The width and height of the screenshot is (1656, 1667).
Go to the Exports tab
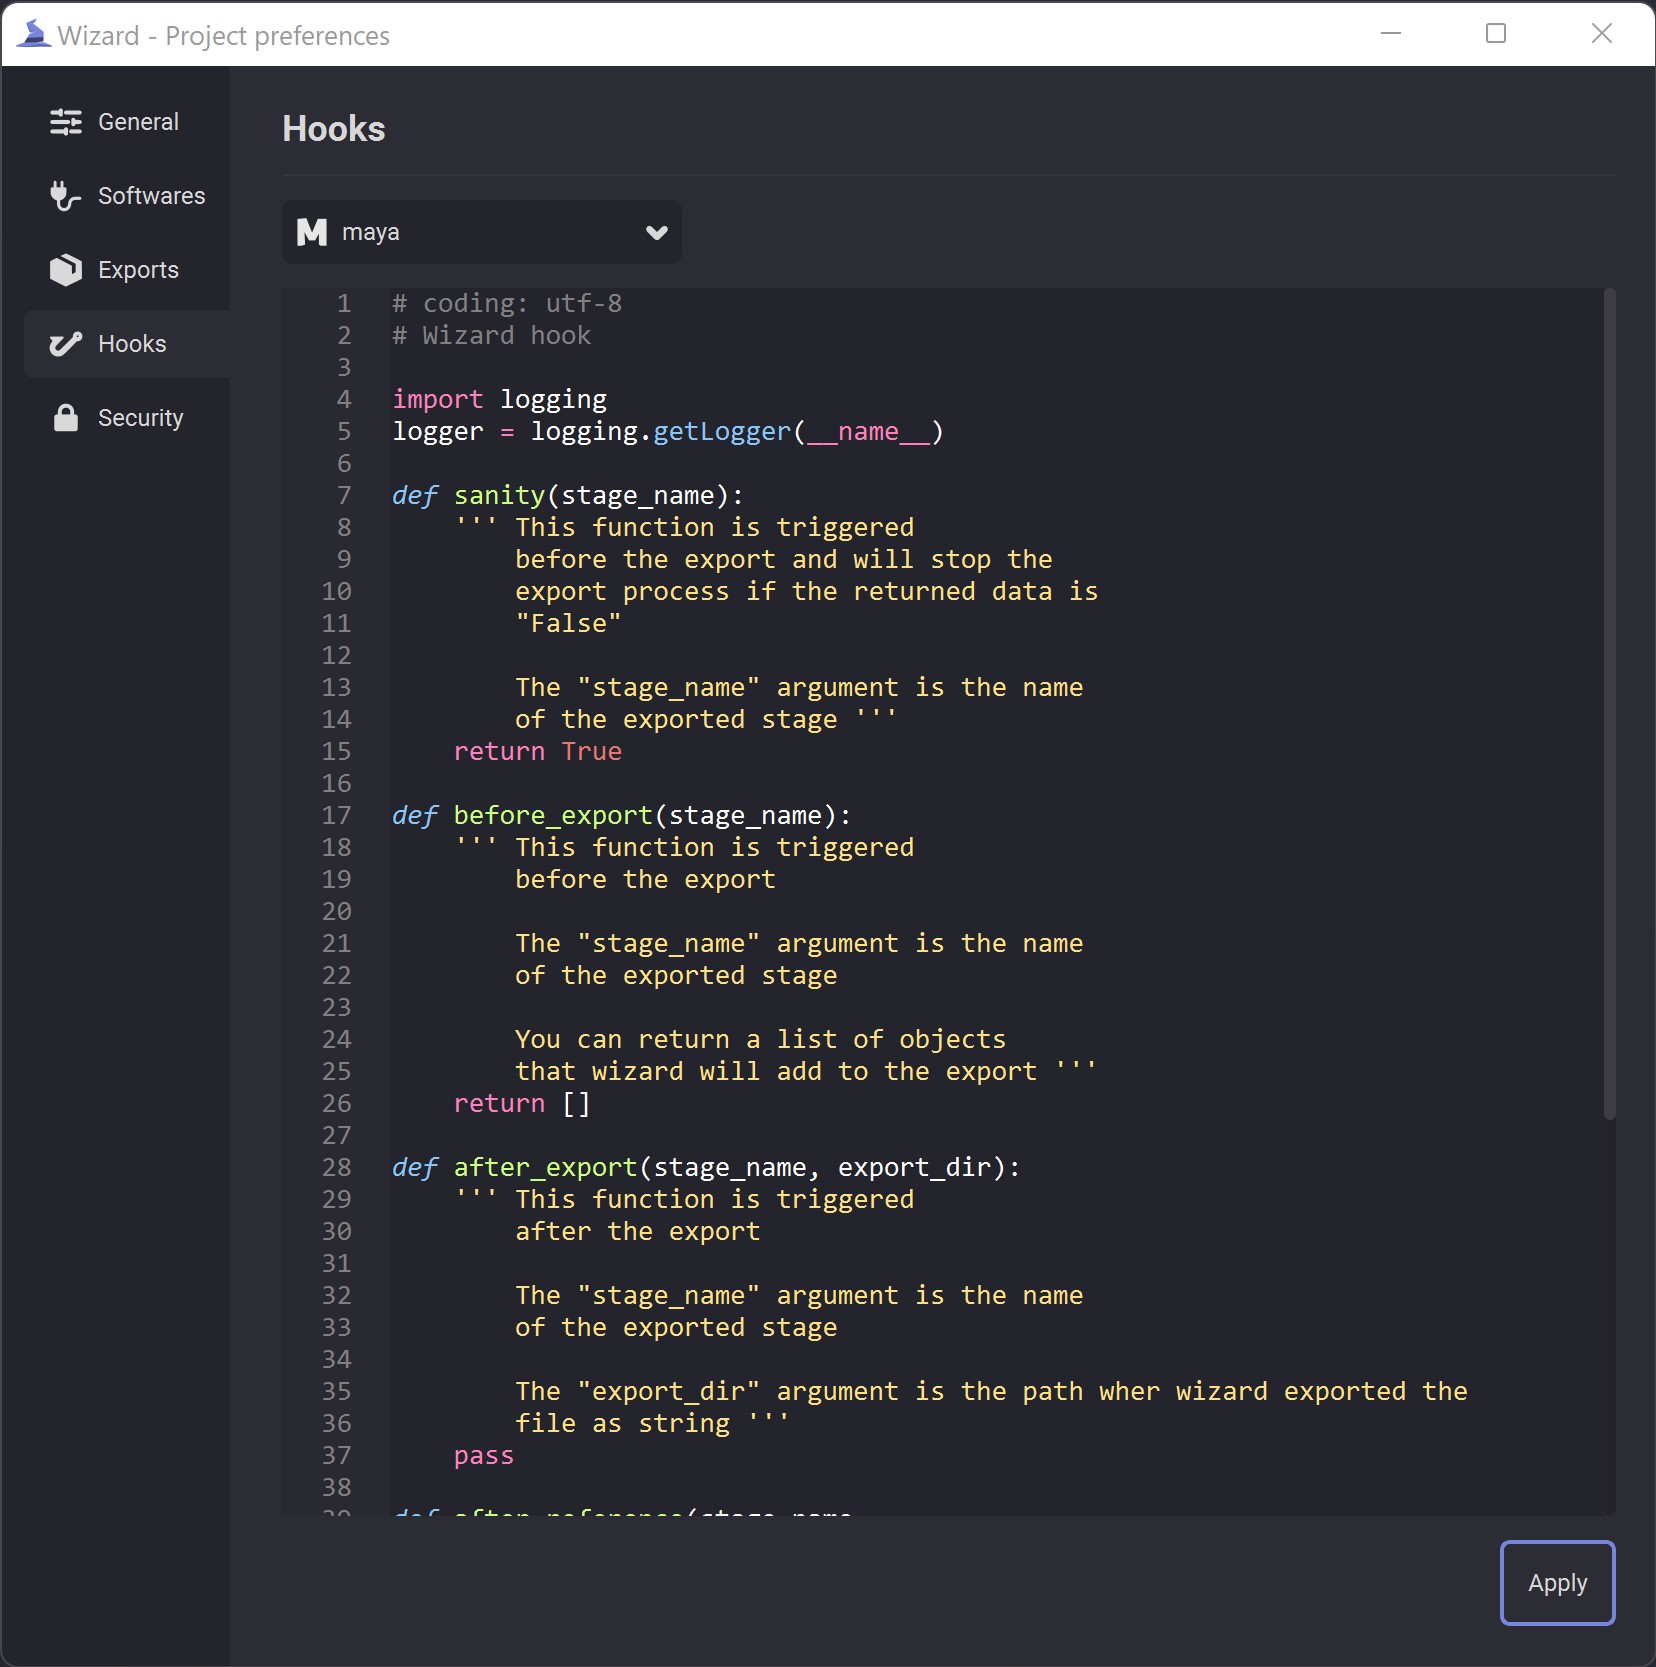click(x=127, y=270)
